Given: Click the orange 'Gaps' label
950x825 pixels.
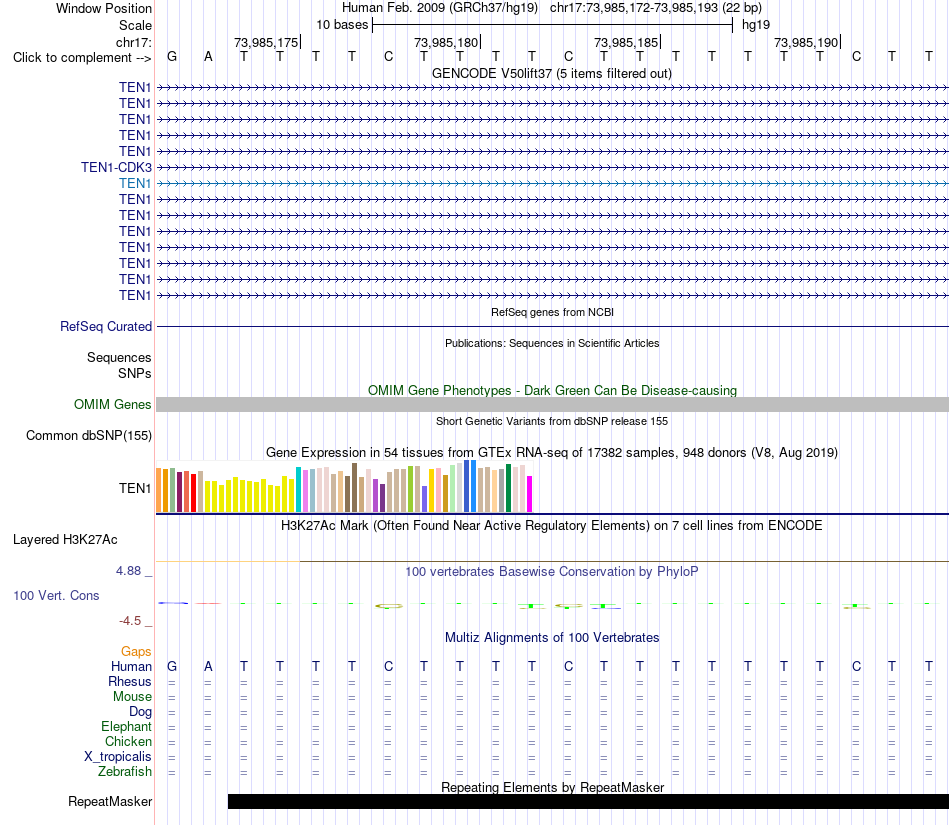Looking at the screenshot, I should pos(136,651).
